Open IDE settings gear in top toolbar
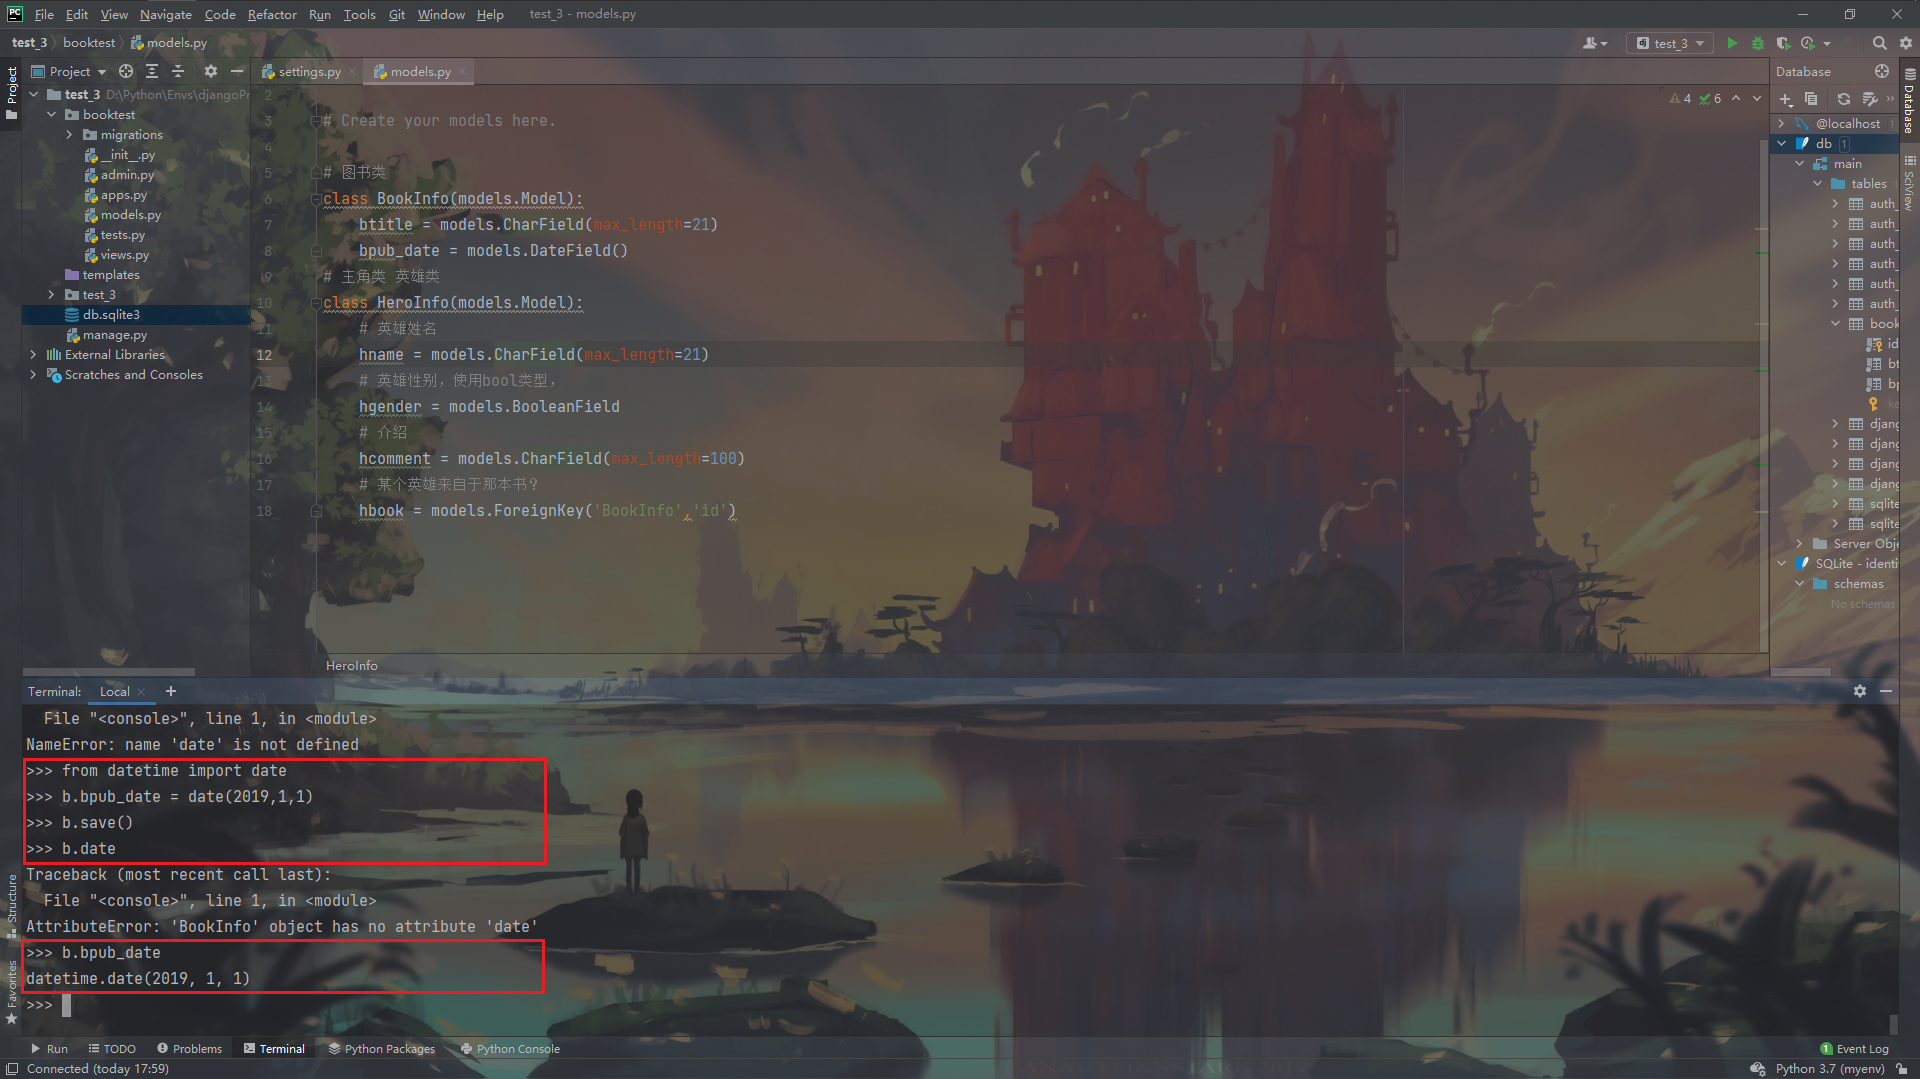The height and width of the screenshot is (1079, 1920). tap(1905, 43)
